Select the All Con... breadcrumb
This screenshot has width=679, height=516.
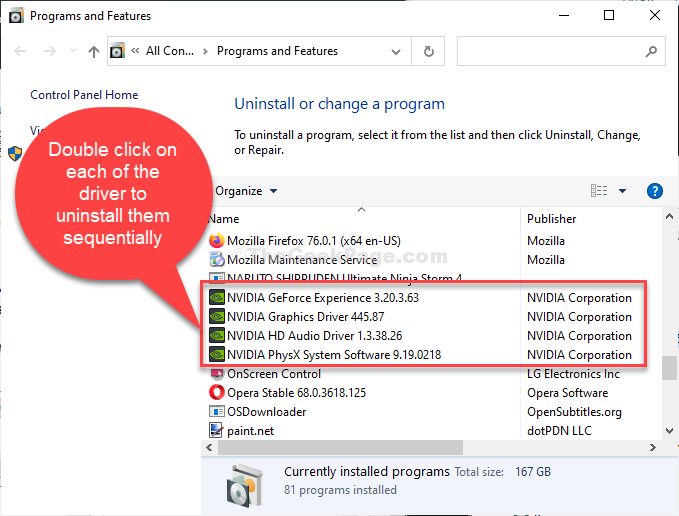tap(170, 51)
